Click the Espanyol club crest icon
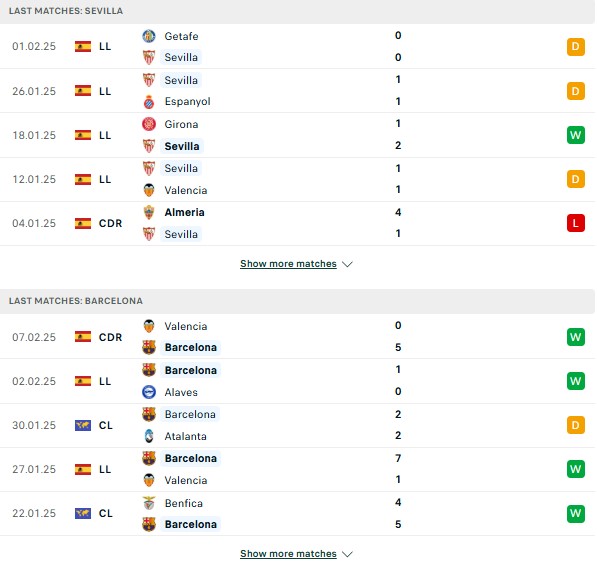 [149, 102]
